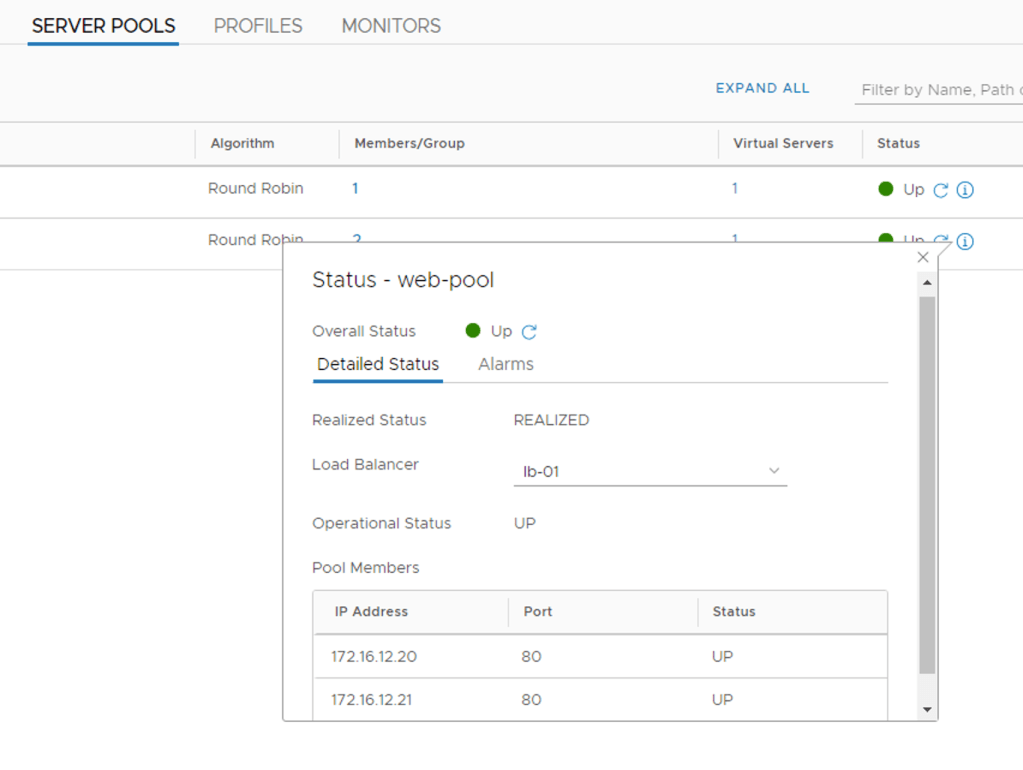Open the Load Balancer lb-01 dropdown
1023x770 pixels.
coord(650,471)
